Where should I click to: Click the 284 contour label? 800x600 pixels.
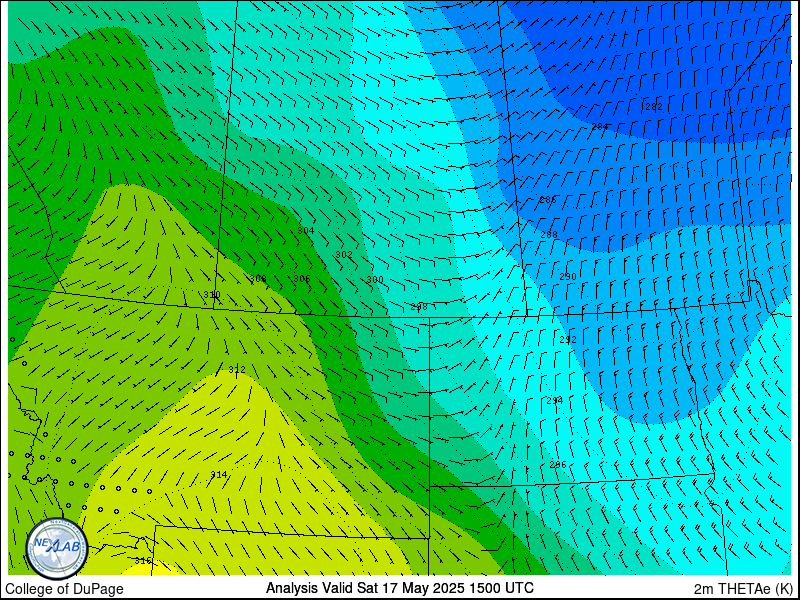pyautogui.click(x=599, y=127)
